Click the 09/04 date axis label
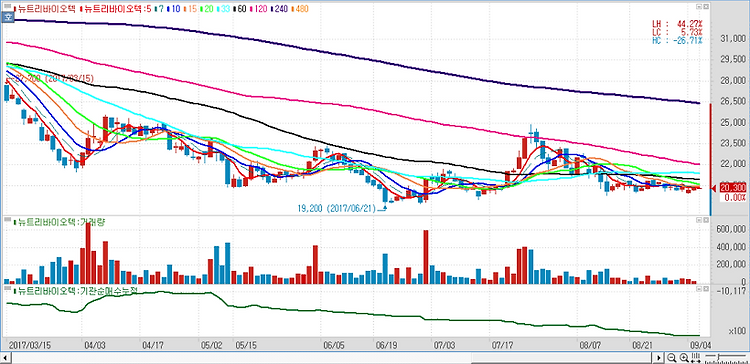The image size is (750, 364). (700, 344)
